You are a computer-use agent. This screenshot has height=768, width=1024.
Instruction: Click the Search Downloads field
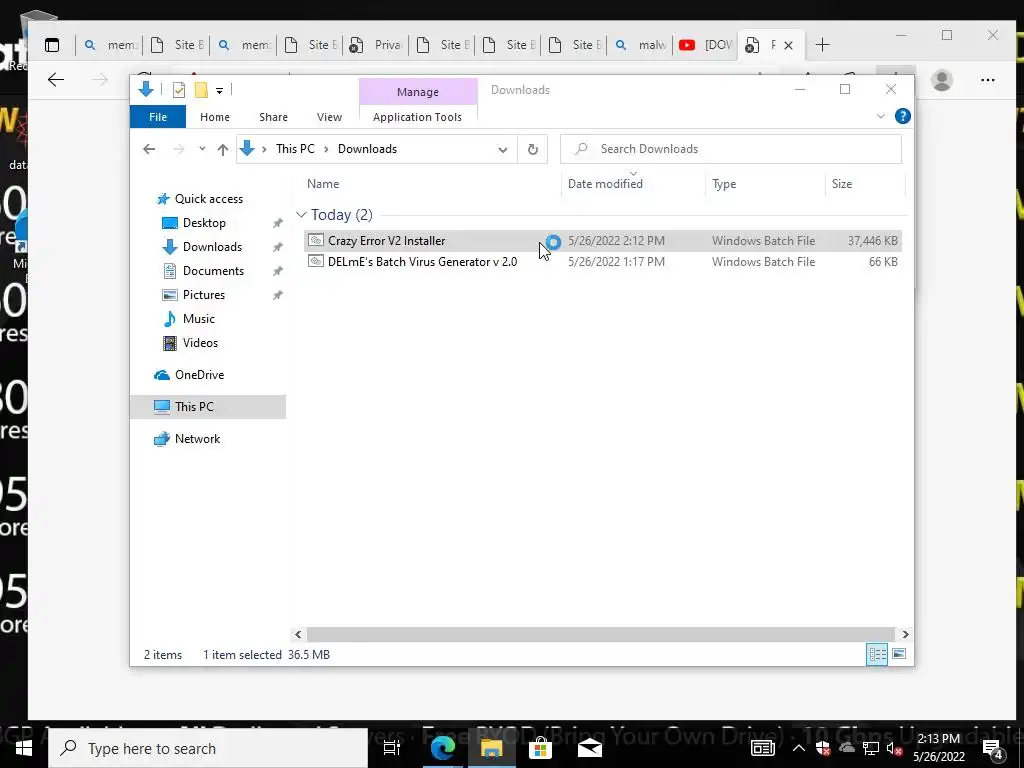[731, 149]
